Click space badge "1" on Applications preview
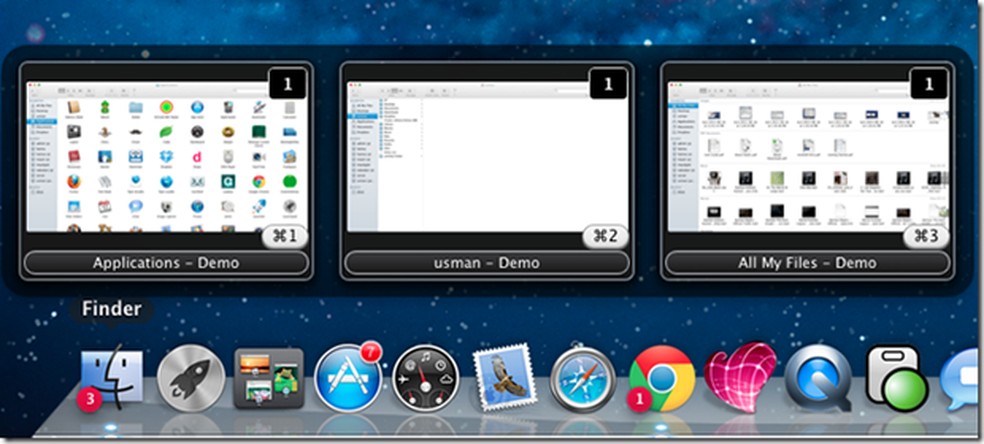This screenshot has height=444, width=984. [x=287, y=84]
